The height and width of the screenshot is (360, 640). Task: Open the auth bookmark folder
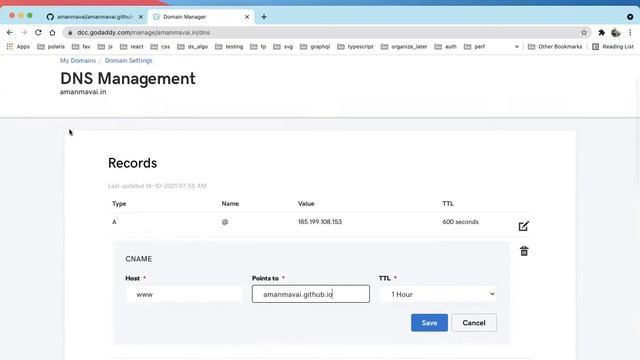[x=445, y=47]
